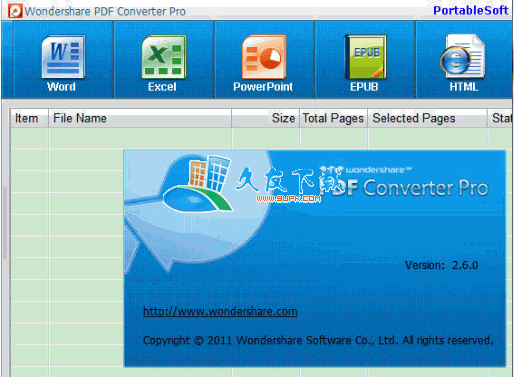Sort by the File Name column header
This screenshot has width=514, height=377.
(x=140, y=118)
